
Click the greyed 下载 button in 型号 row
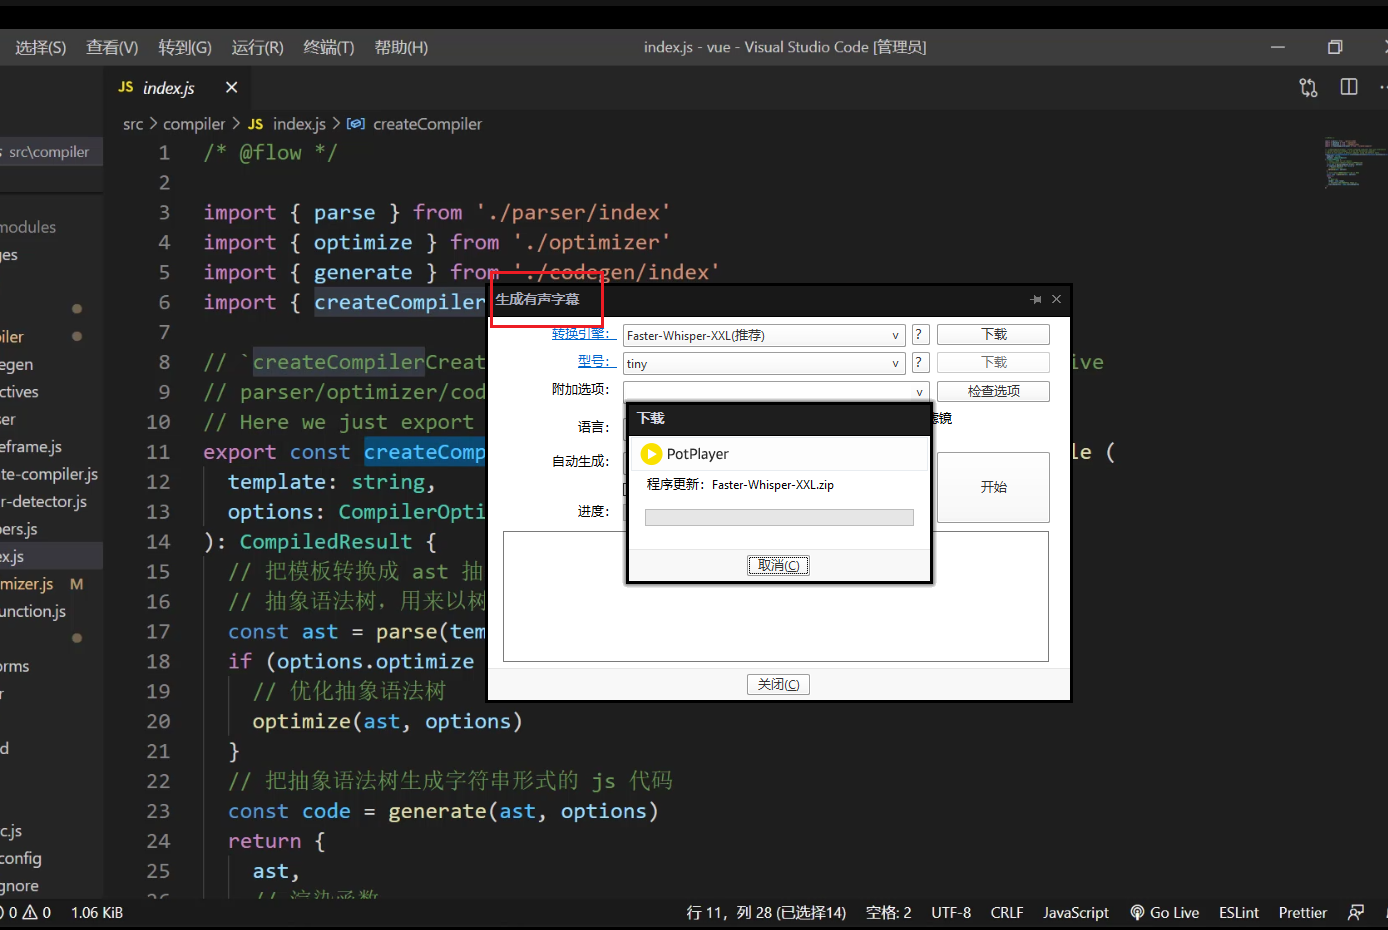[x=993, y=362]
